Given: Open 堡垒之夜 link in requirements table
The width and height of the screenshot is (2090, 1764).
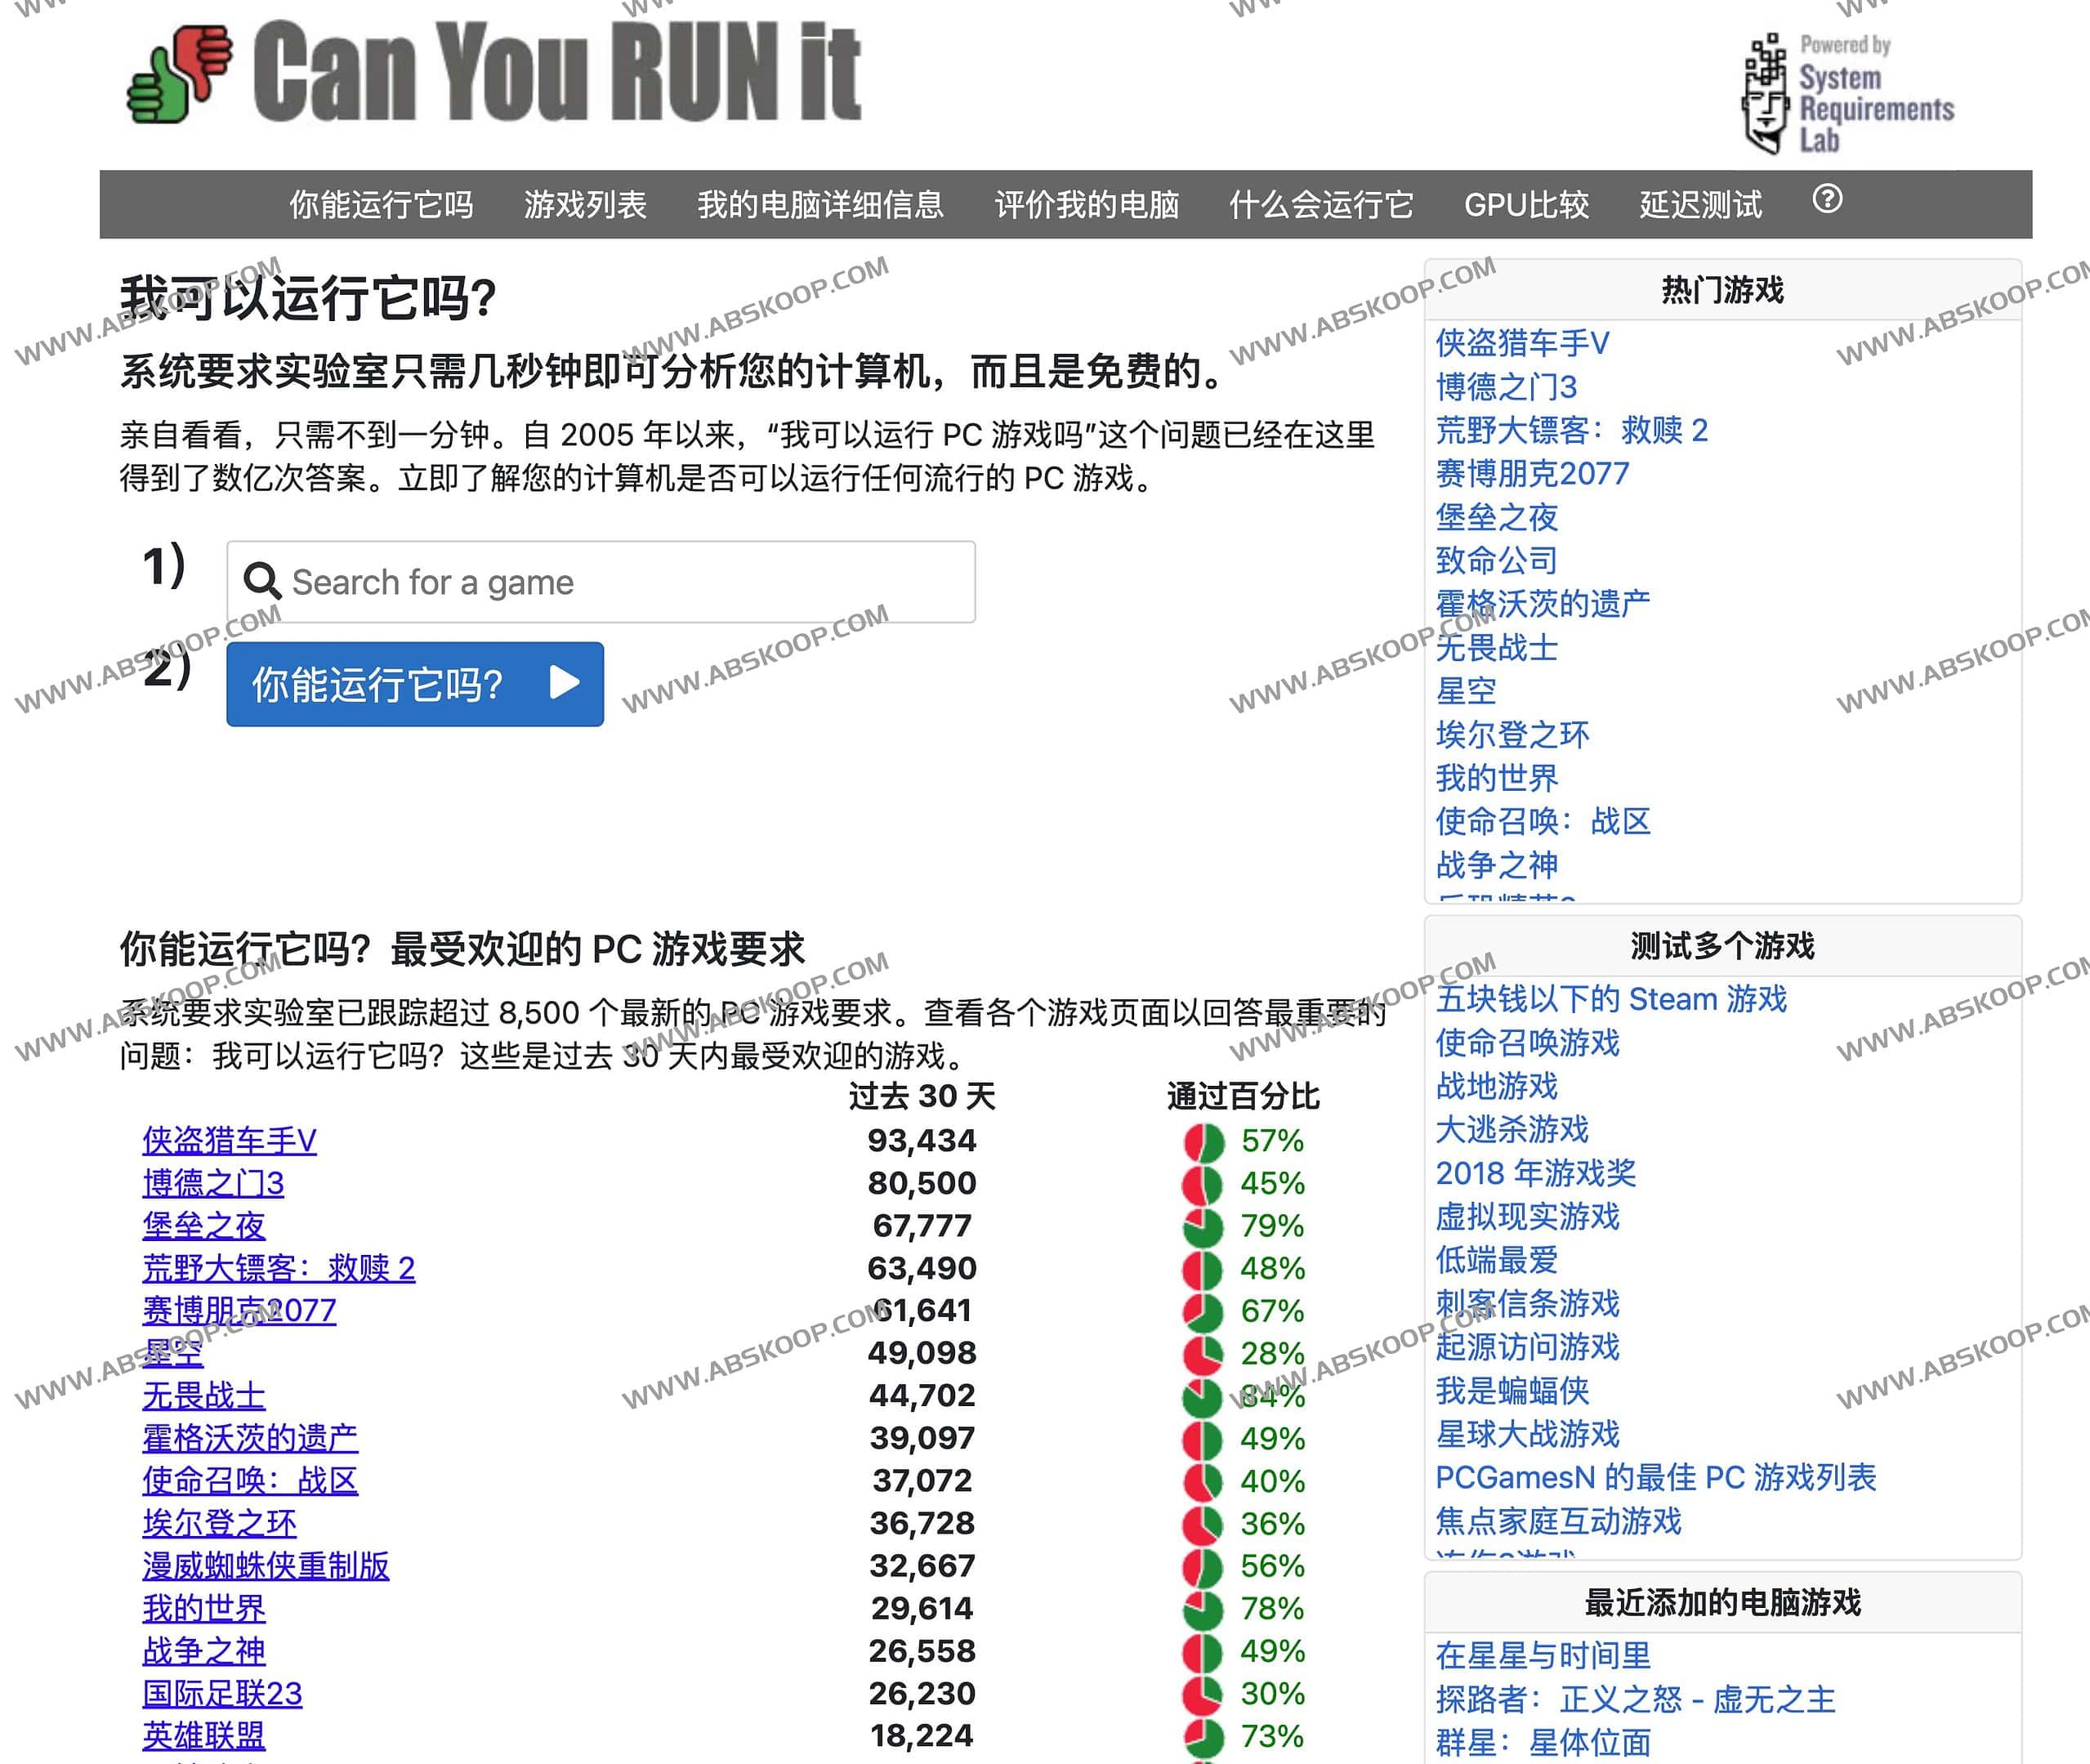Looking at the screenshot, I should coord(204,1225).
